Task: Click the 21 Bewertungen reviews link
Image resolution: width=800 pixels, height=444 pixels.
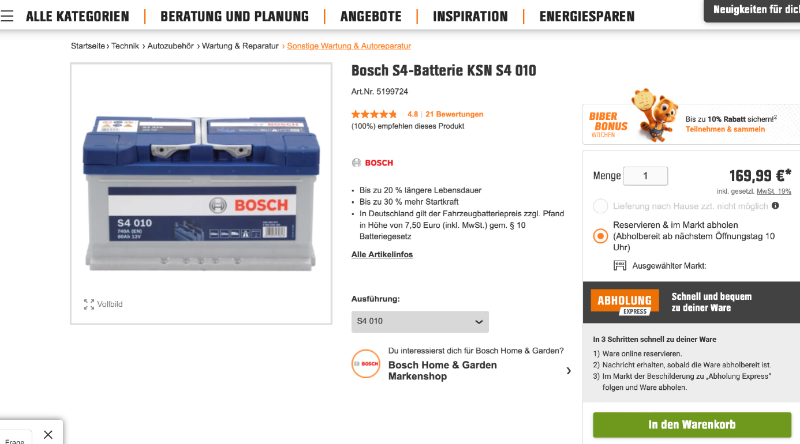Action: coord(454,114)
